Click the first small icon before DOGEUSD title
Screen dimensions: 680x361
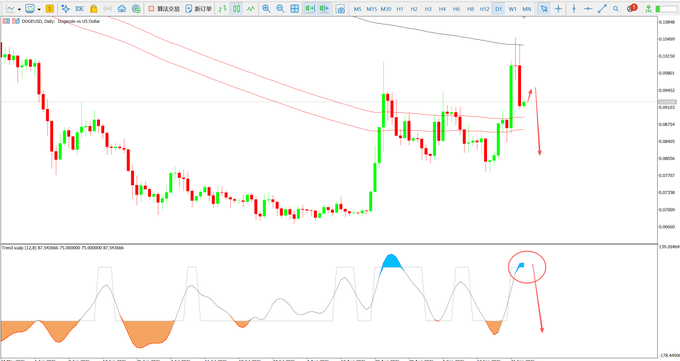click(x=6, y=21)
